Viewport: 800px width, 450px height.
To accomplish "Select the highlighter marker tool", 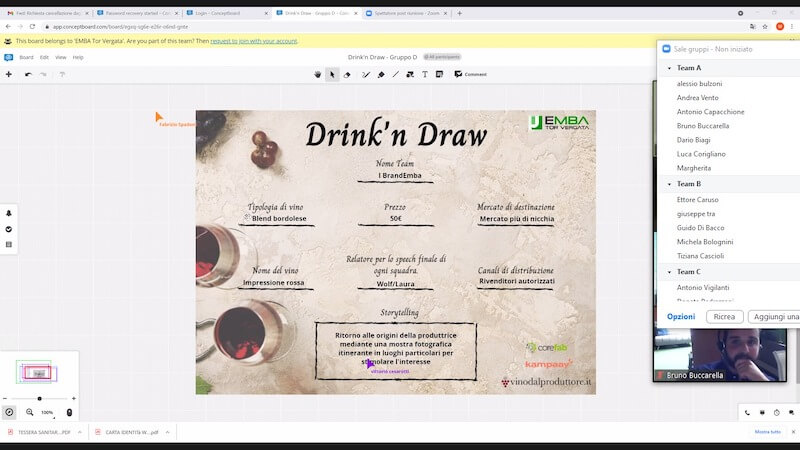I will point(381,74).
